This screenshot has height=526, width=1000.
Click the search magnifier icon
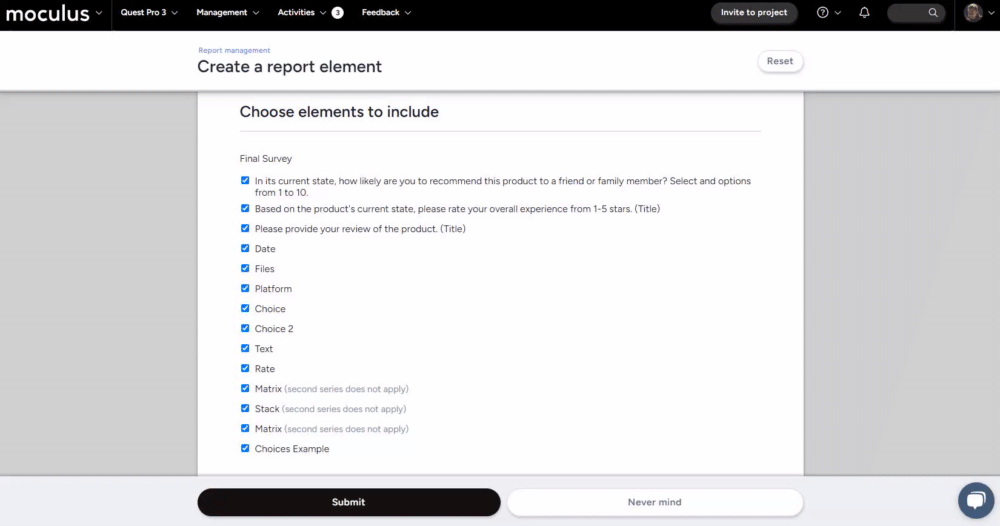coord(933,13)
